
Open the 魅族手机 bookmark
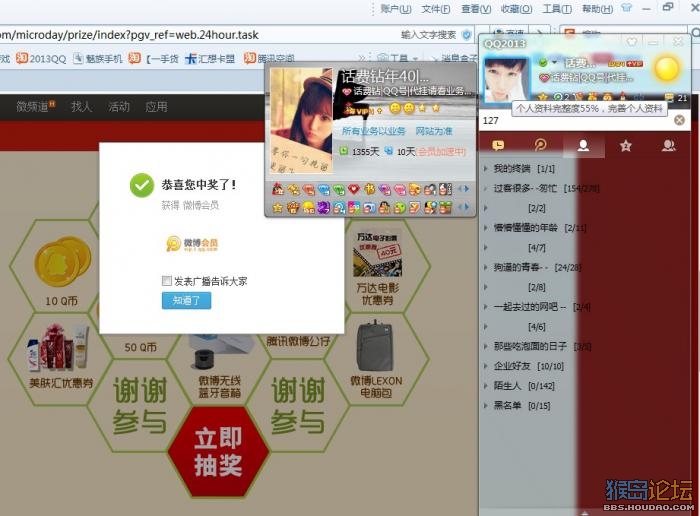98,58
